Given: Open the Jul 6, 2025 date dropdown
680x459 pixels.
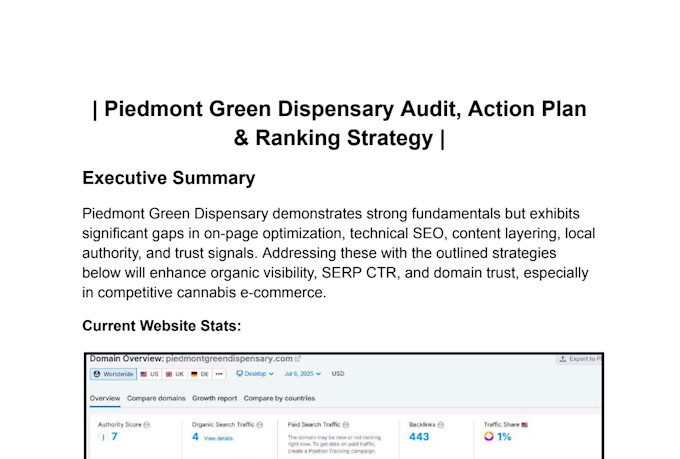Looking at the screenshot, I should point(303,374).
